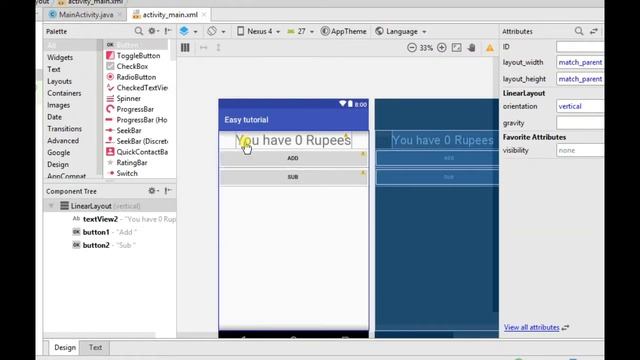Select Widgets palette category
The width and height of the screenshot is (640, 360).
tap(60, 58)
